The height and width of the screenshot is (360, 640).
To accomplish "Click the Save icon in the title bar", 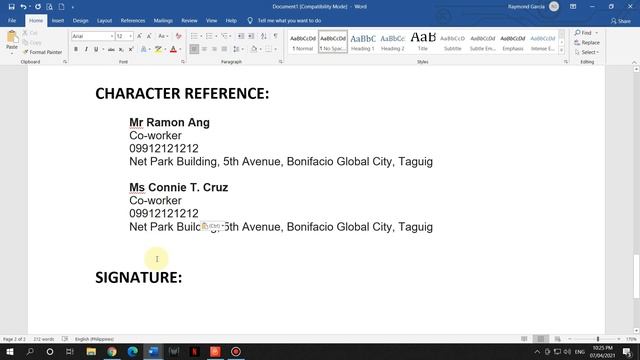I will pyautogui.click(x=11, y=7).
